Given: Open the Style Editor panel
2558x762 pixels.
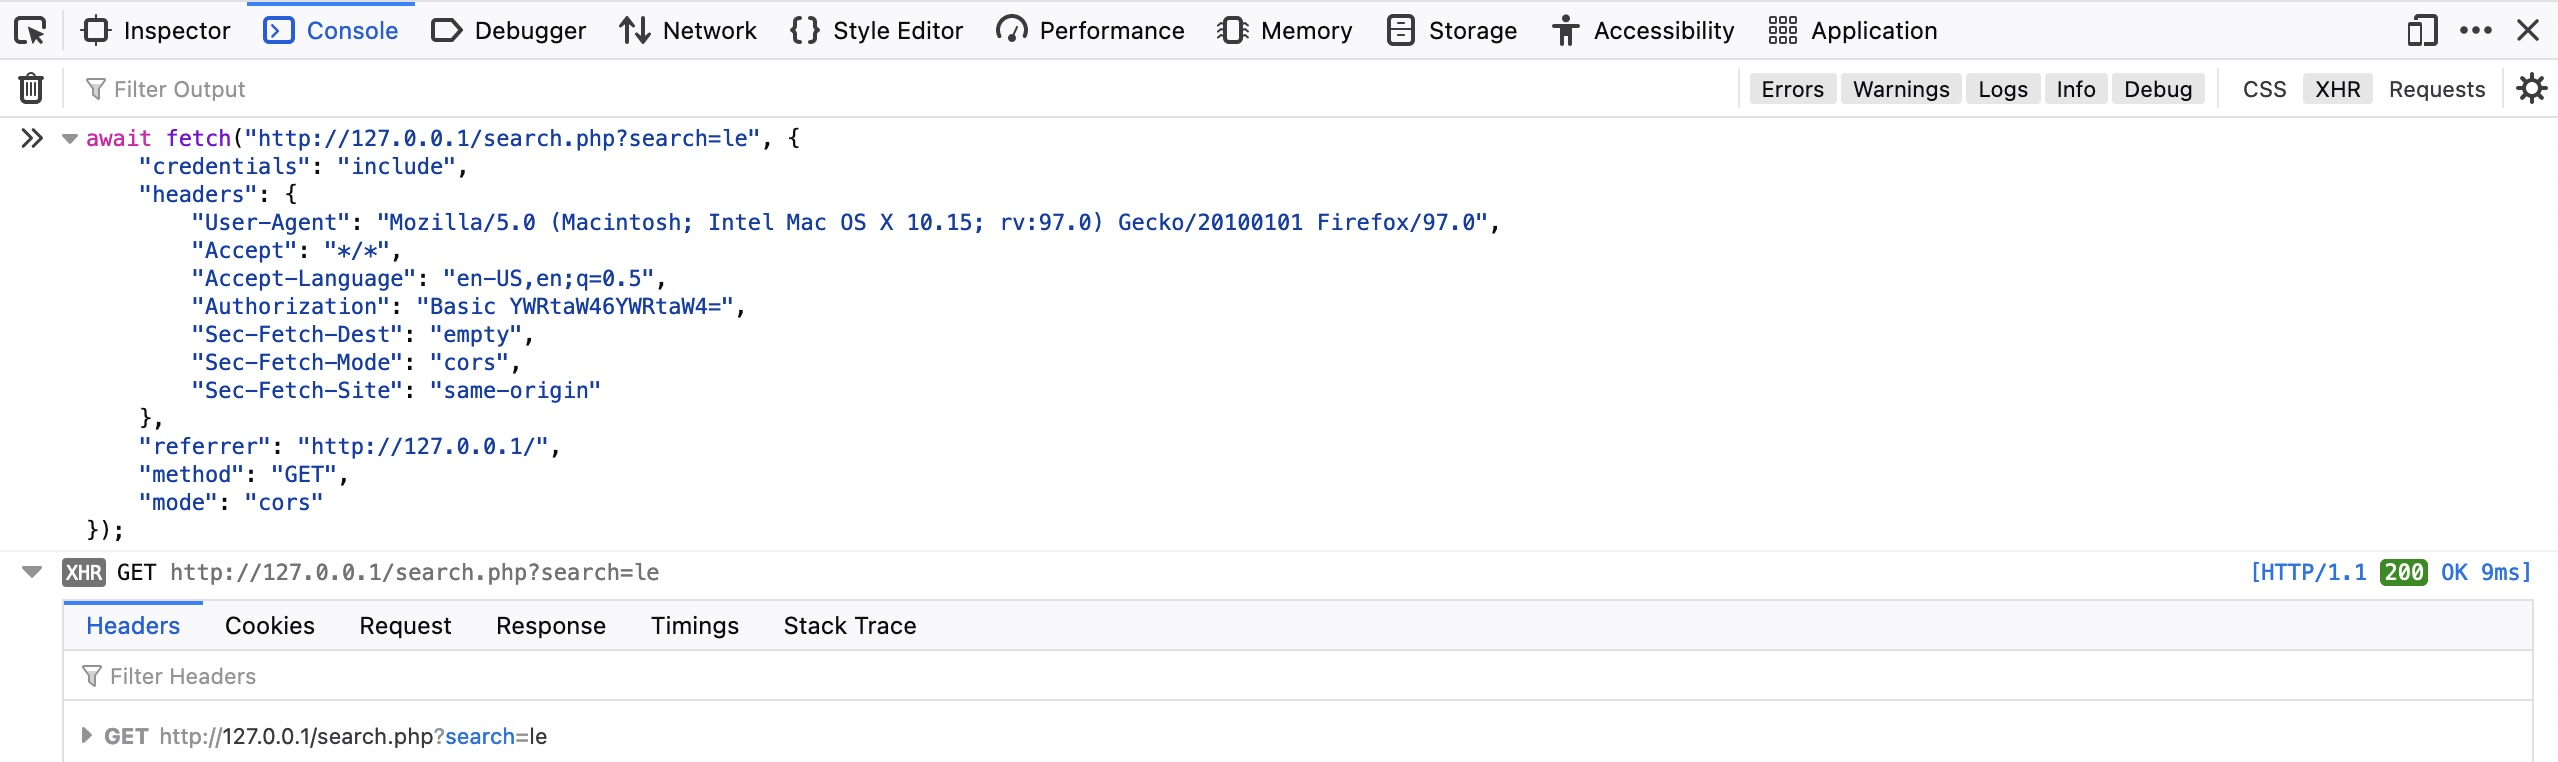Looking at the screenshot, I should point(876,31).
